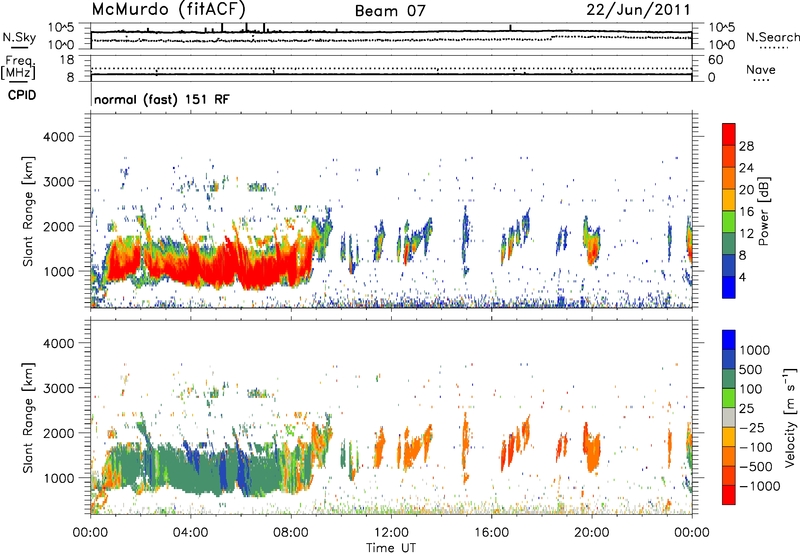
Task: Click the "CPID" row label
Action: [22, 95]
